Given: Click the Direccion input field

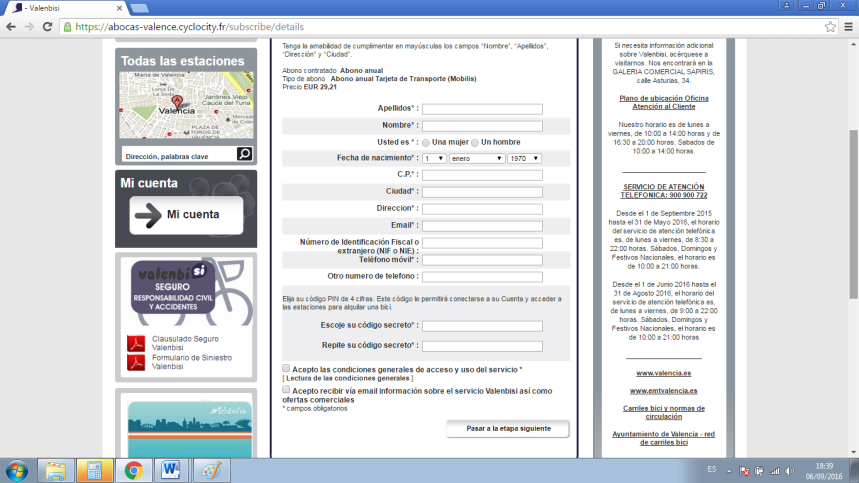Looking at the screenshot, I should coord(482,209).
